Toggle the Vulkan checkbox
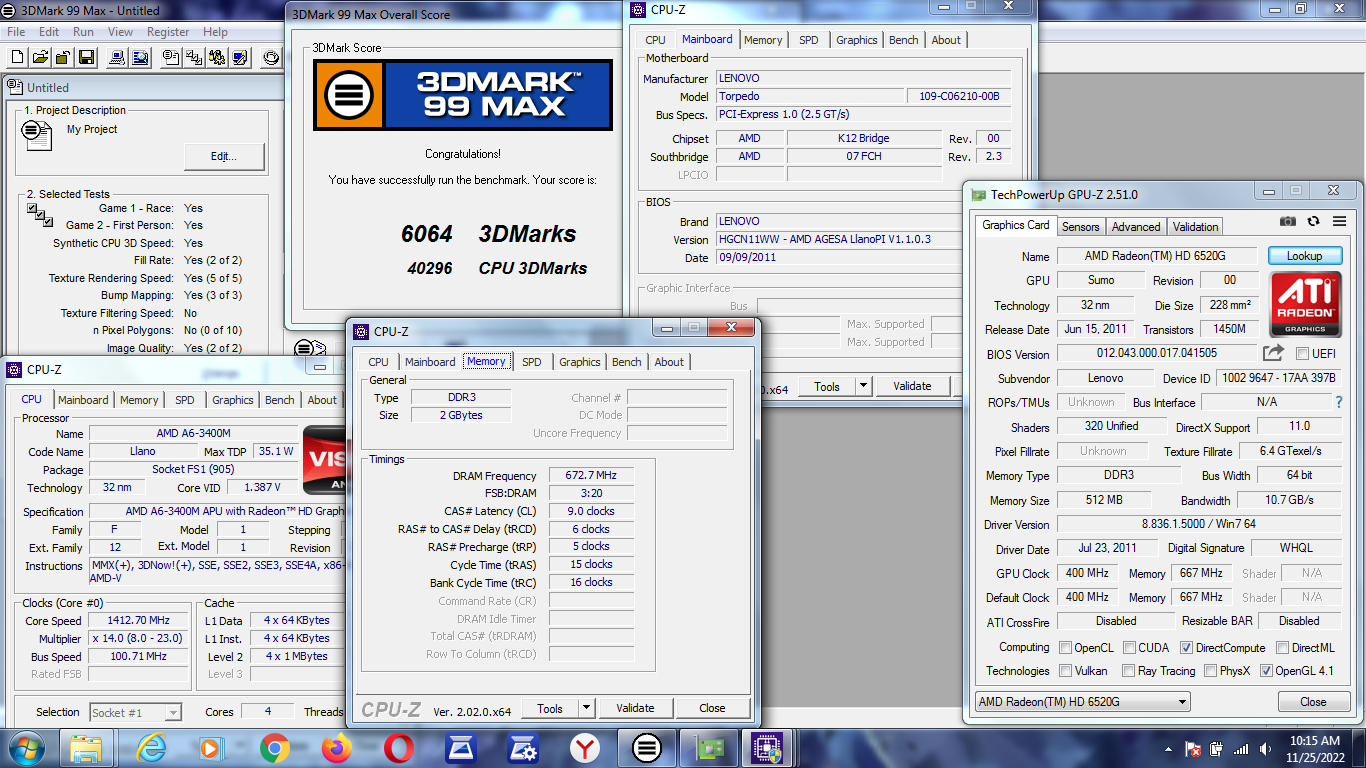The image size is (1366, 768). pos(1065,671)
